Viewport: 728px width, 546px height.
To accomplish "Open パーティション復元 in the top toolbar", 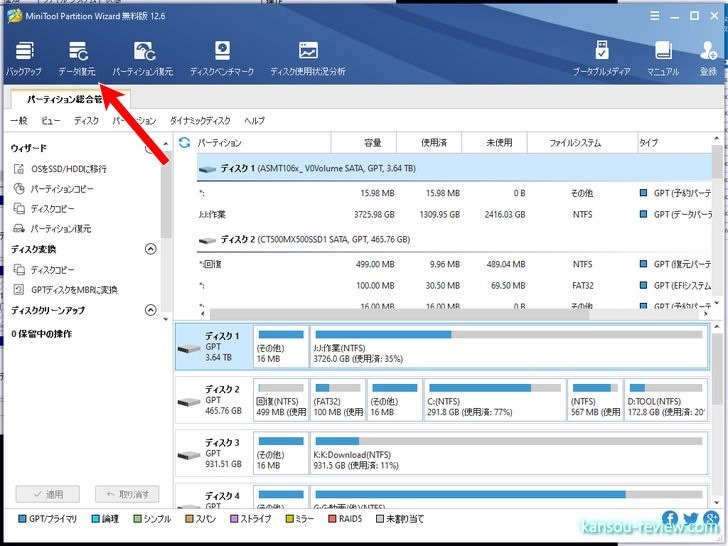I will [x=143, y=58].
